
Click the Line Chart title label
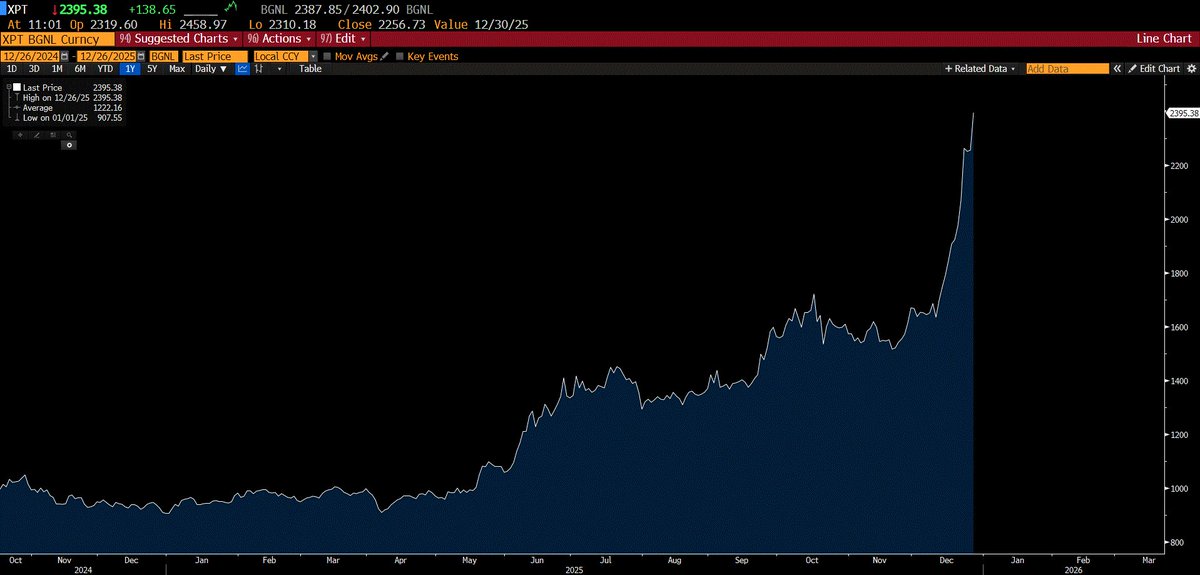(1166, 39)
